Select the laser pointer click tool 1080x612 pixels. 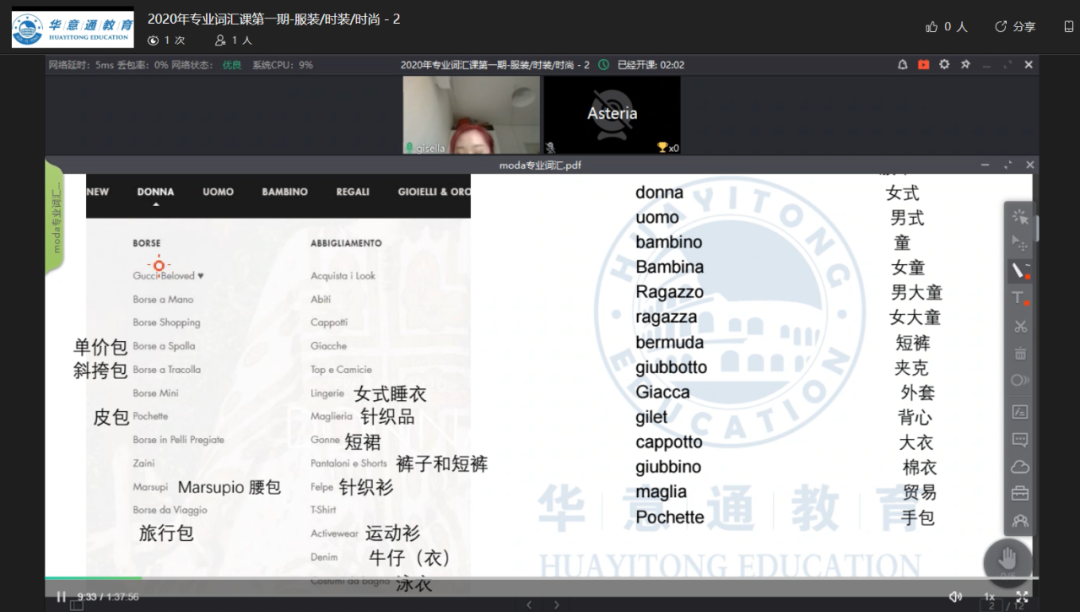[1020, 217]
